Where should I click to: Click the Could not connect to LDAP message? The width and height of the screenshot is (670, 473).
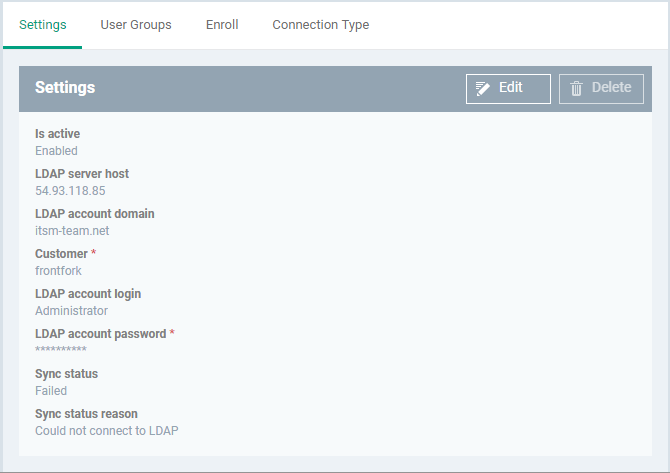coord(107,431)
